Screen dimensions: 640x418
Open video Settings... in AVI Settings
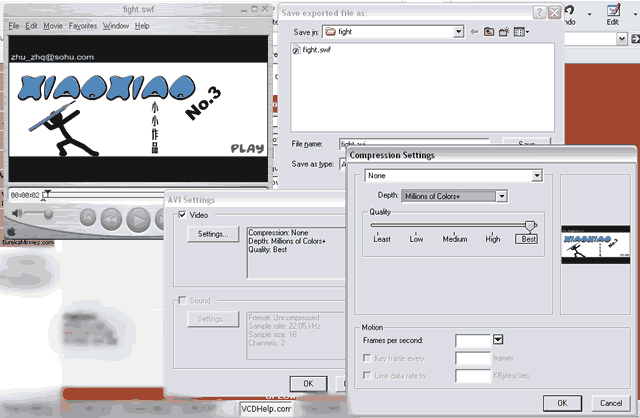[x=213, y=234]
